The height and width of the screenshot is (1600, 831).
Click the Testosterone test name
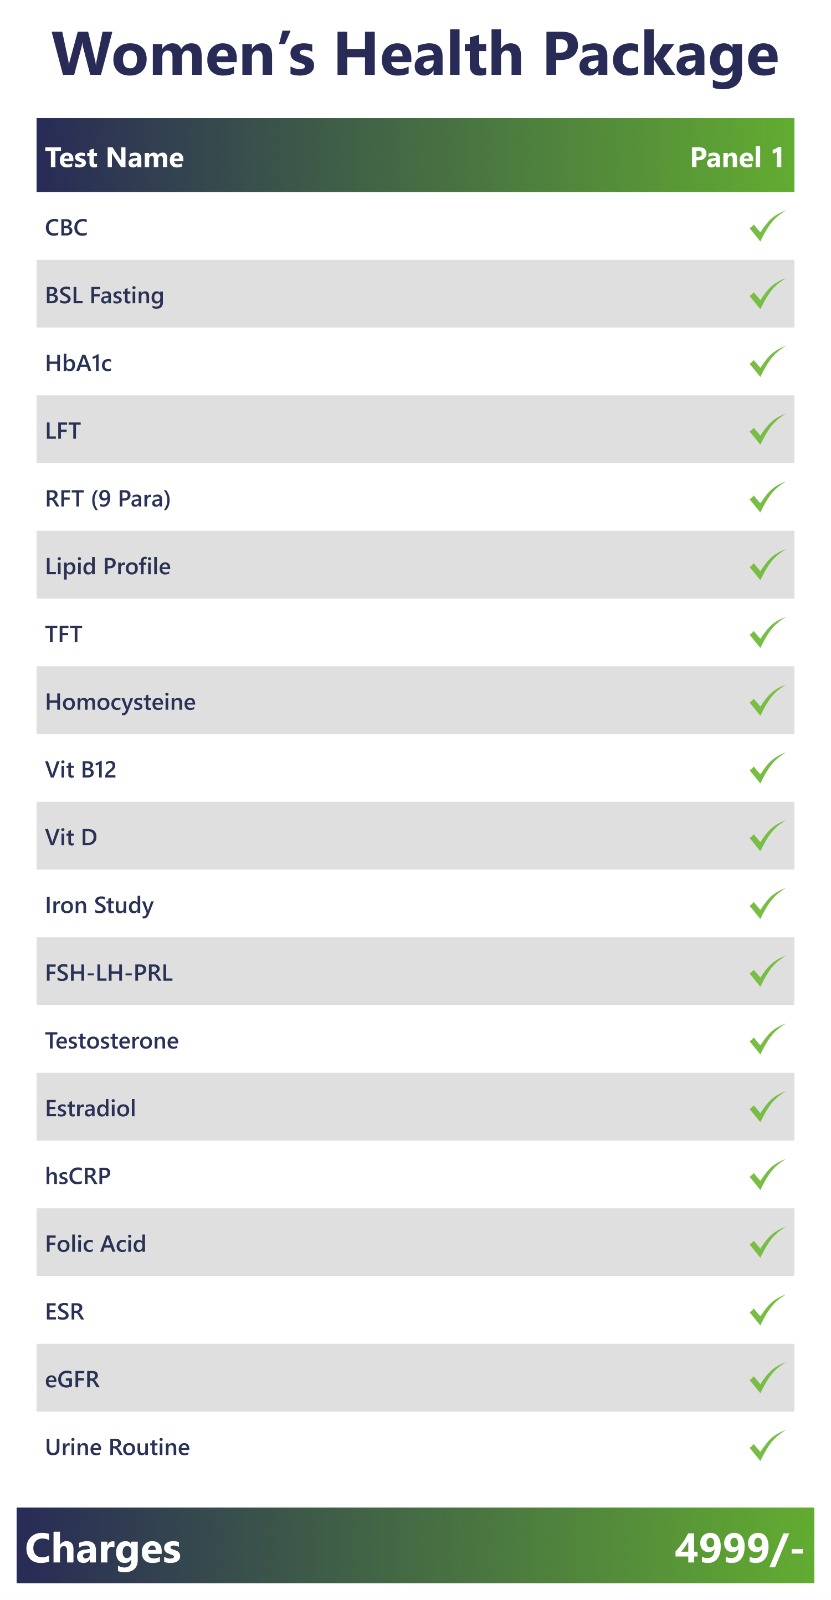112,1041
